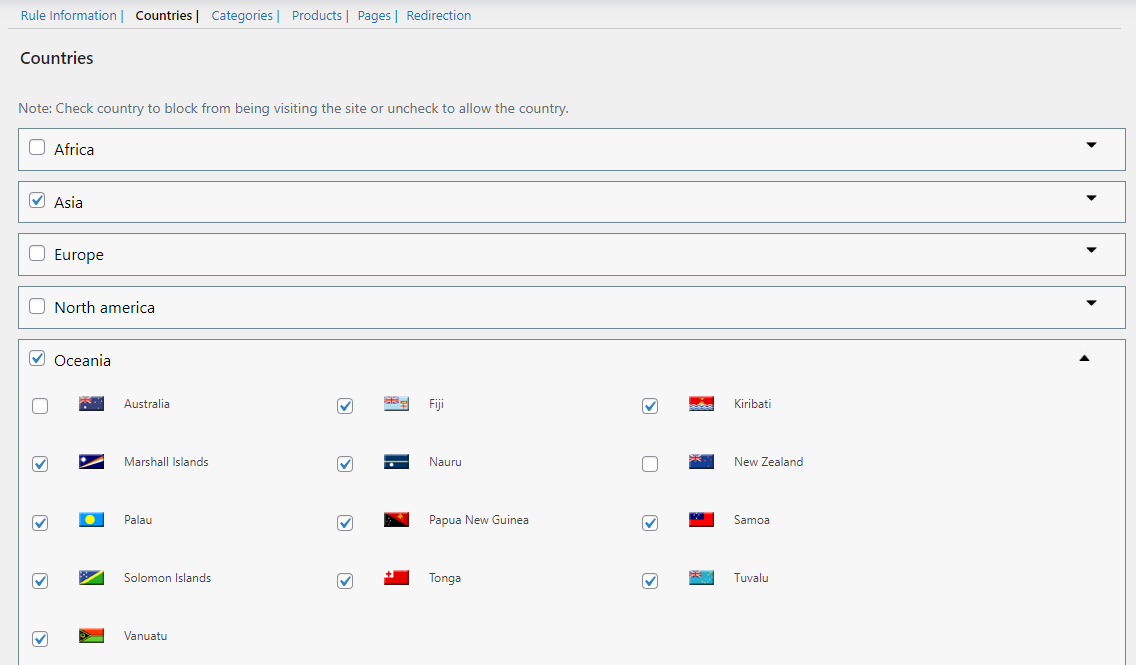Uncheck the Tonga checkbox

[x=345, y=580]
